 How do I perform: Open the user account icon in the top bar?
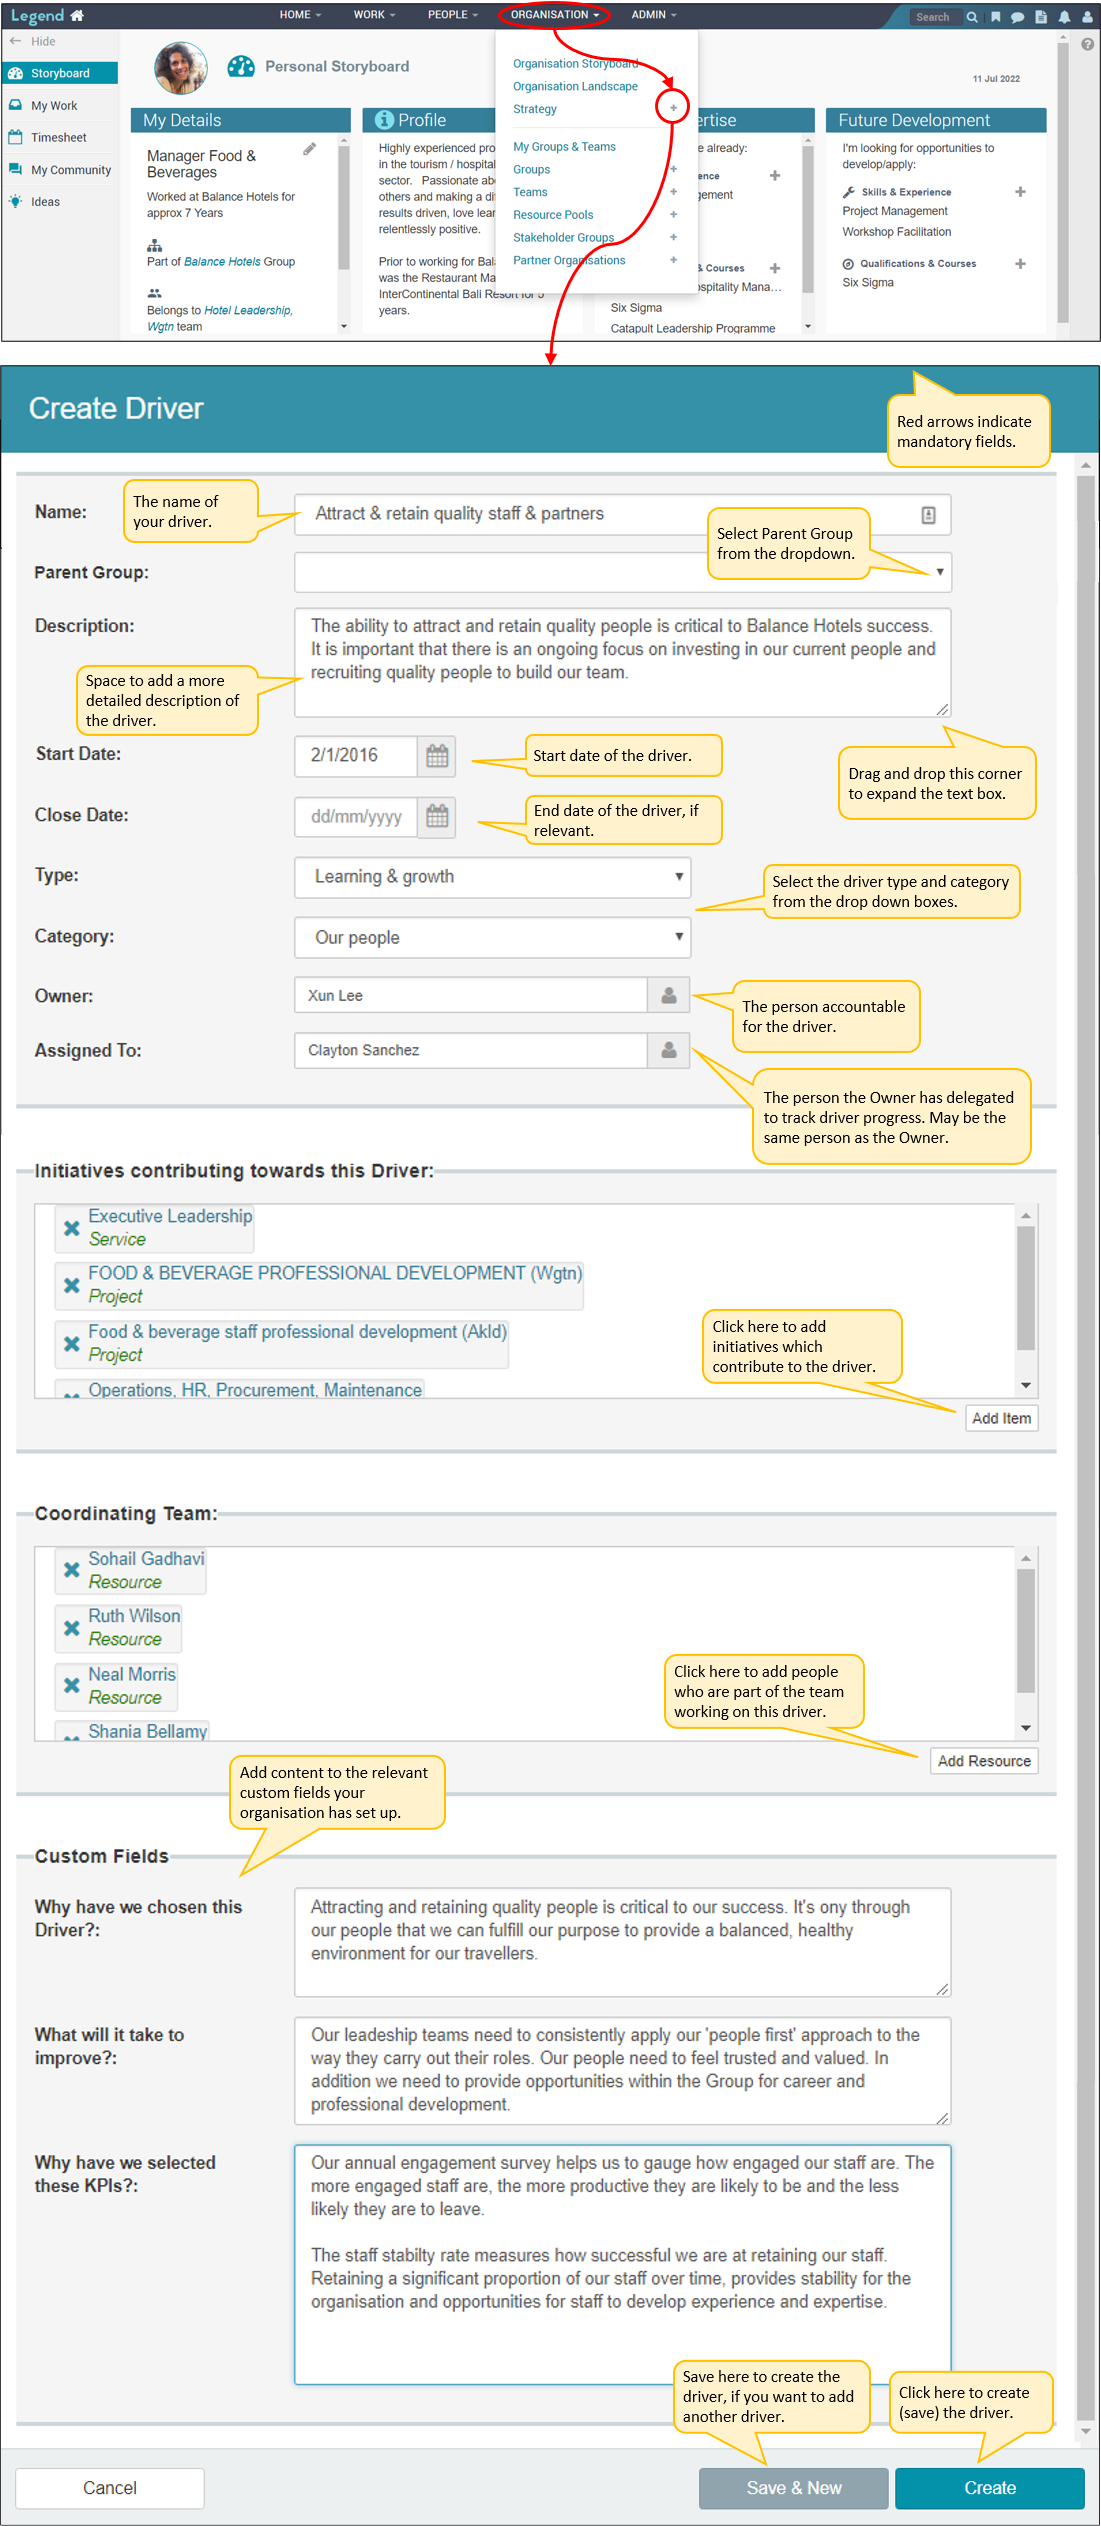tap(1087, 17)
